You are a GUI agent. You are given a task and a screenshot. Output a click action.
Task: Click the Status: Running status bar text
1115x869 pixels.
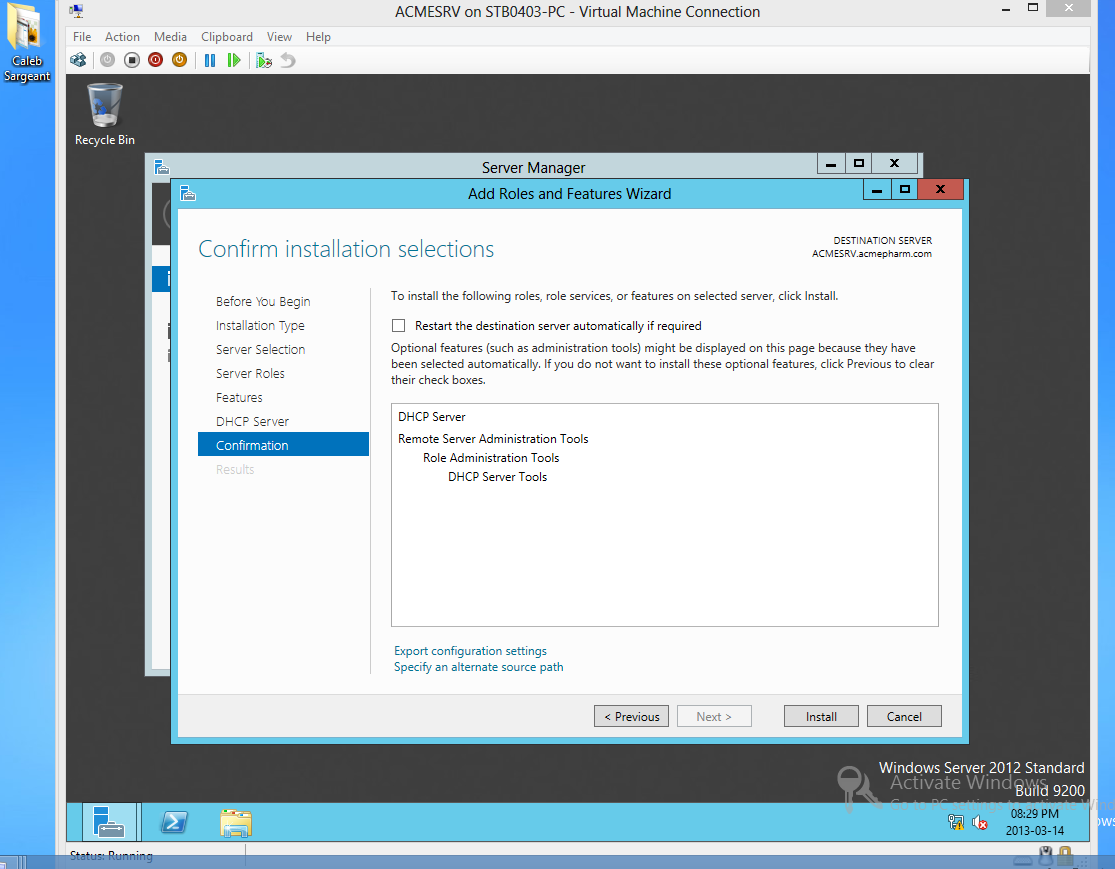111,855
